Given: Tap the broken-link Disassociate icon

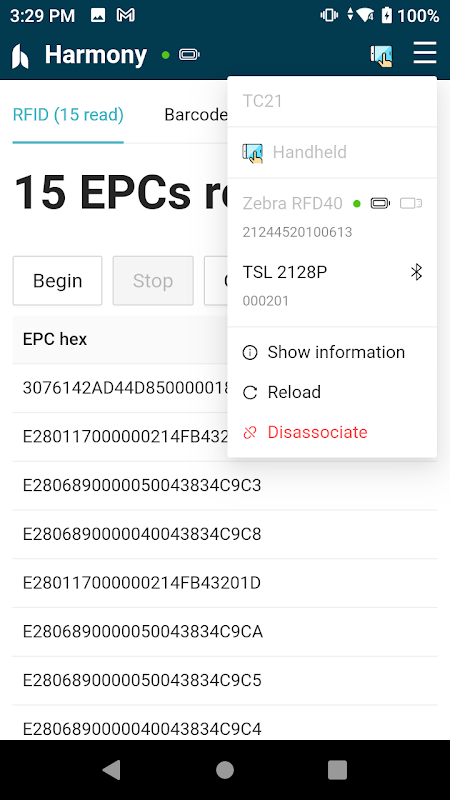Looking at the screenshot, I should [x=250, y=433].
